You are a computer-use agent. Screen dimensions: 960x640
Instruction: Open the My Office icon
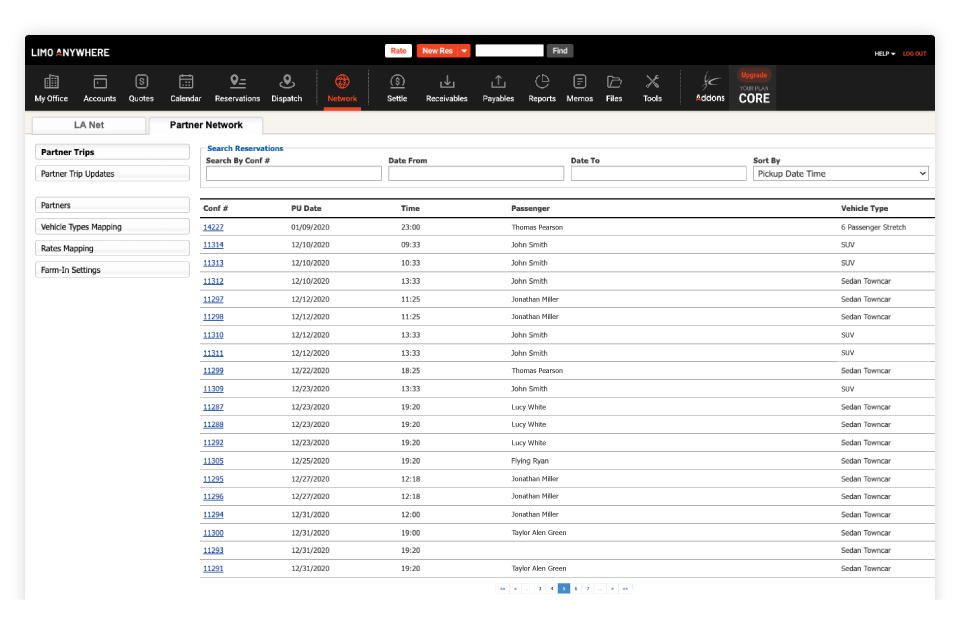coord(51,82)
